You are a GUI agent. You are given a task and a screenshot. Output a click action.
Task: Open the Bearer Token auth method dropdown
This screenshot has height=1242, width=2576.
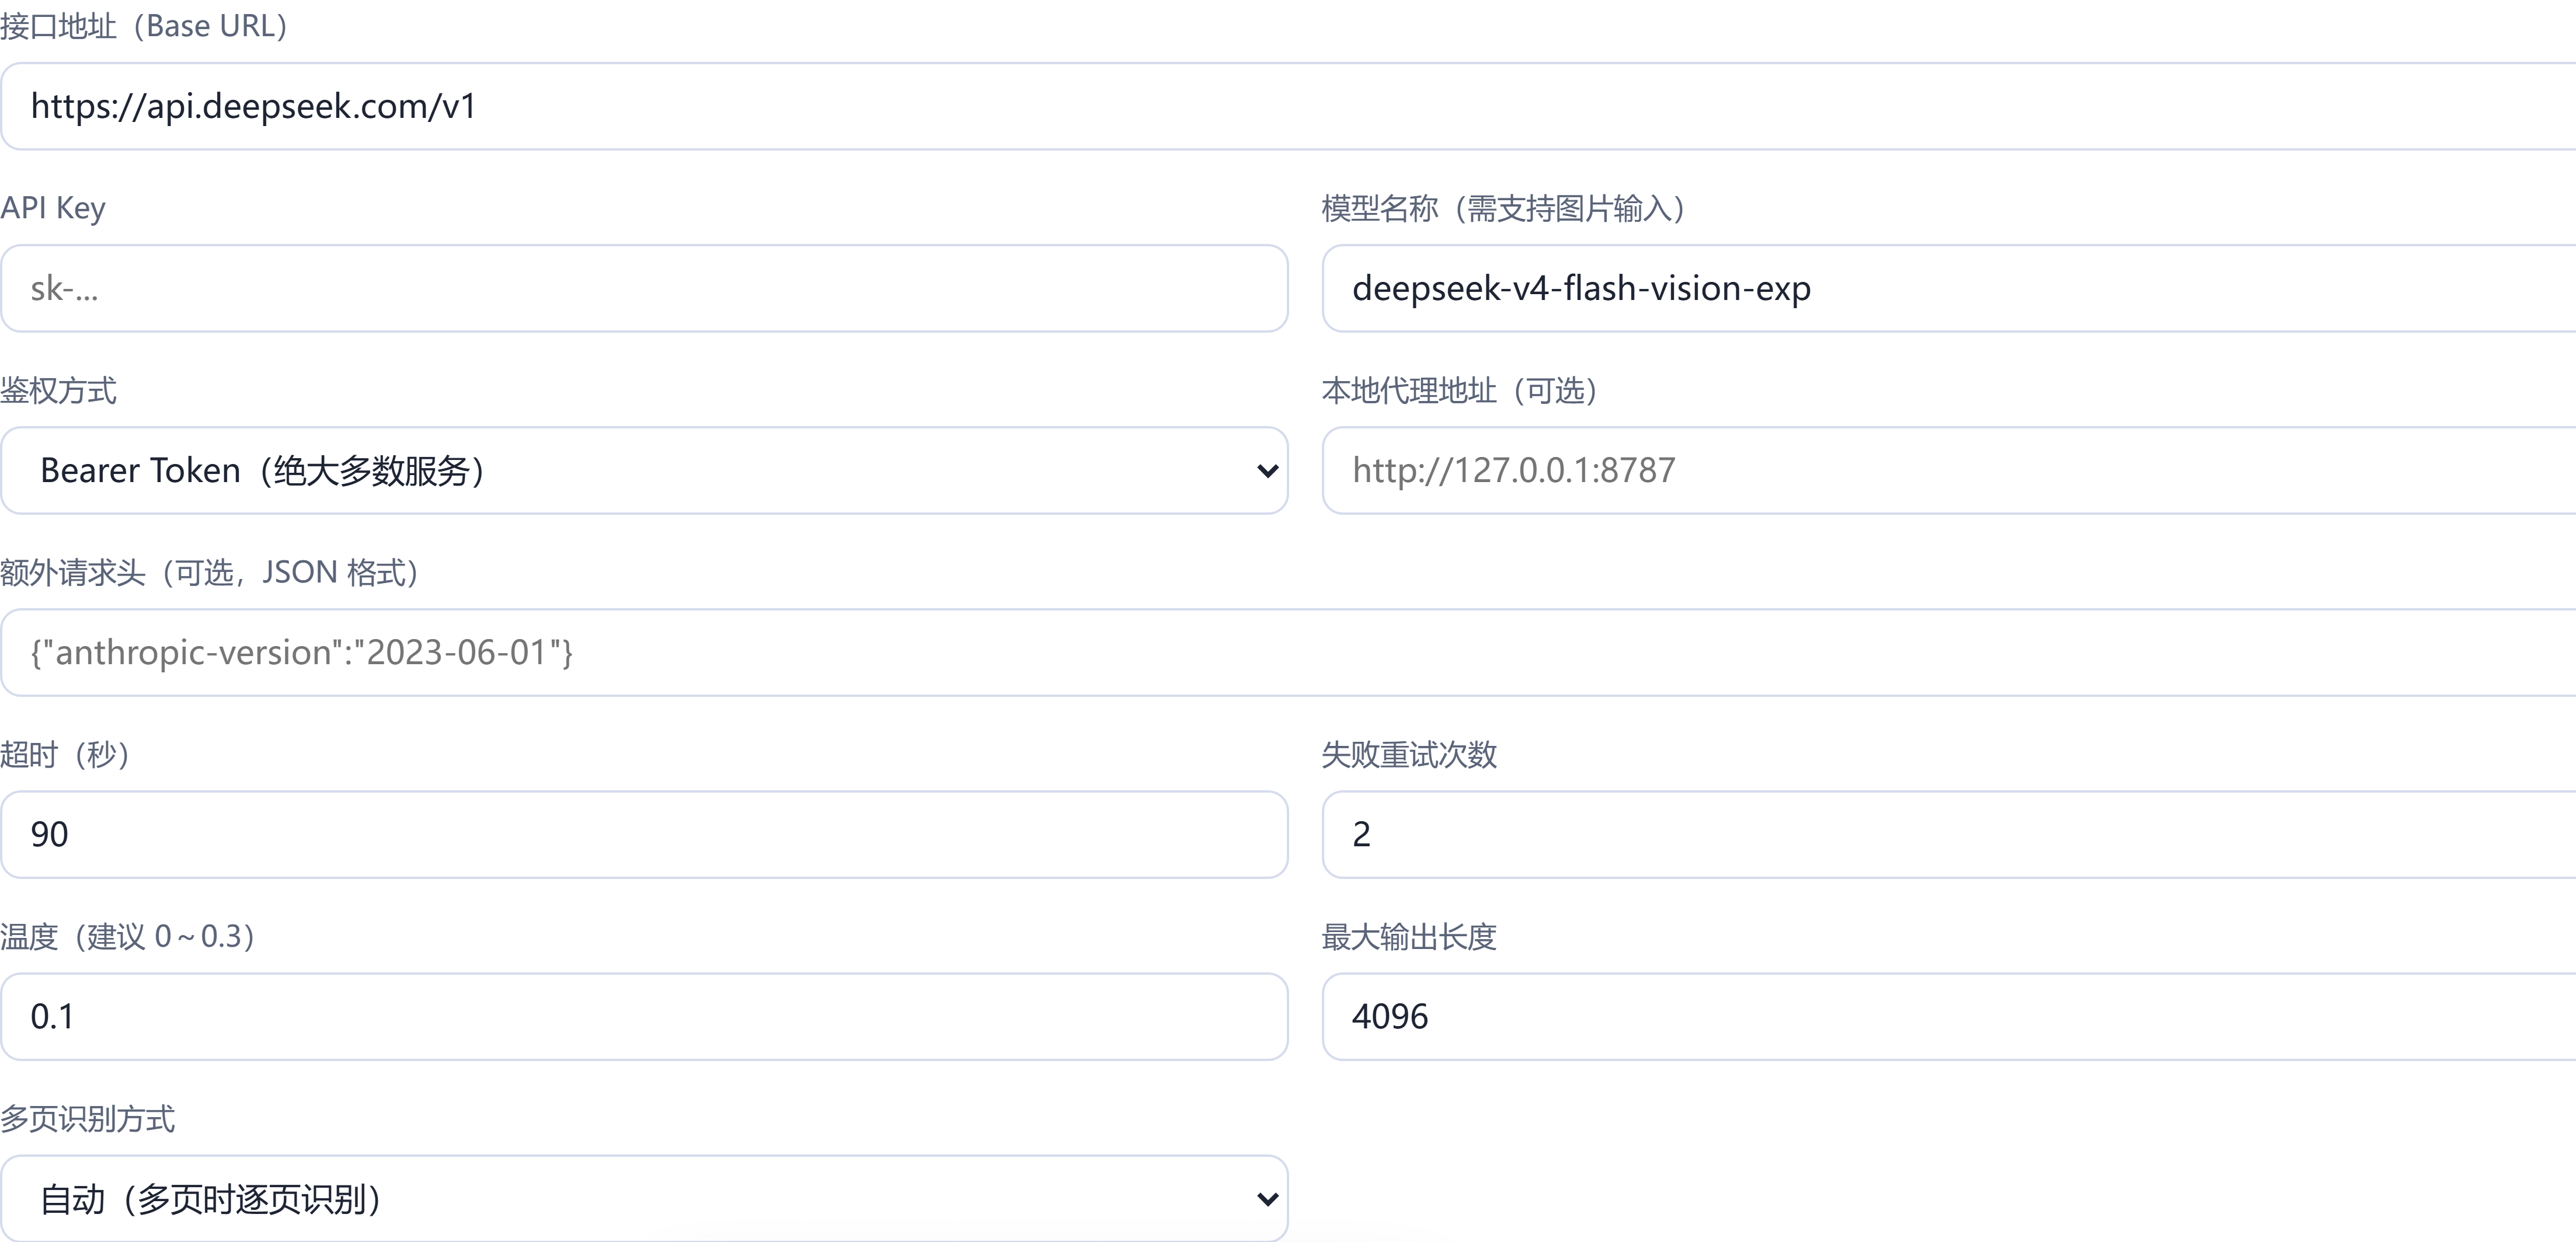click(x=644, y=470)
